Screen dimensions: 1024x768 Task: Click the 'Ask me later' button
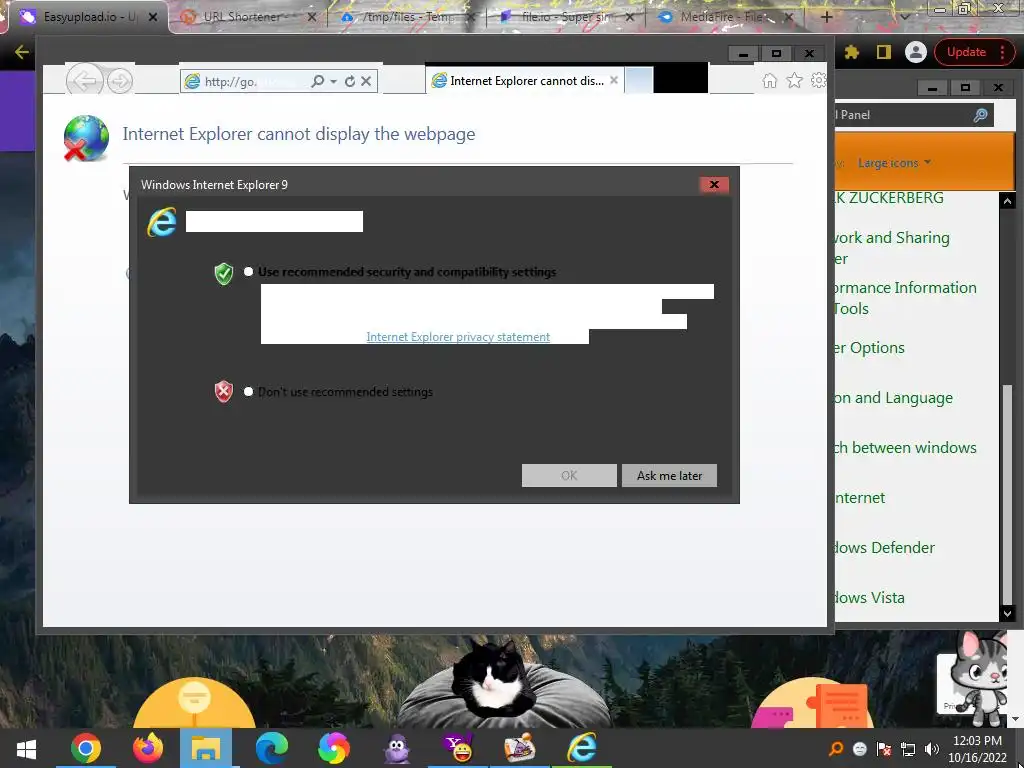pos(669,475)
